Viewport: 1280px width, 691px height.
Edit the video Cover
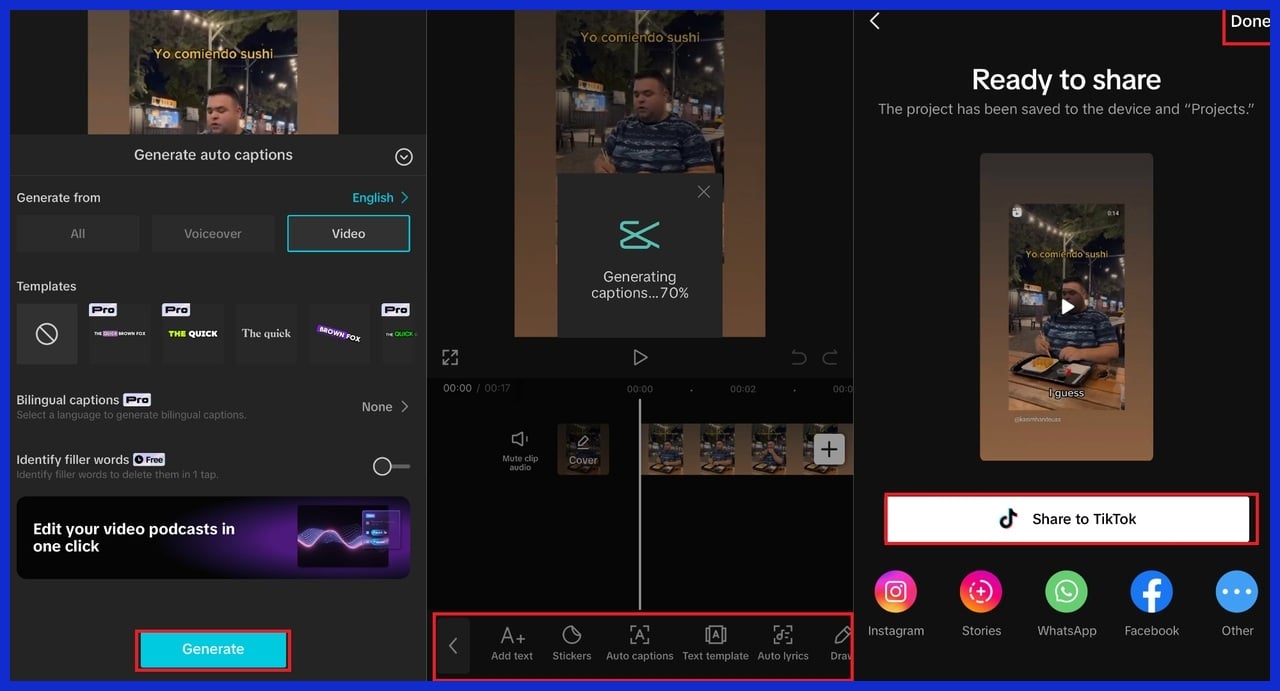tap(583, 449)
